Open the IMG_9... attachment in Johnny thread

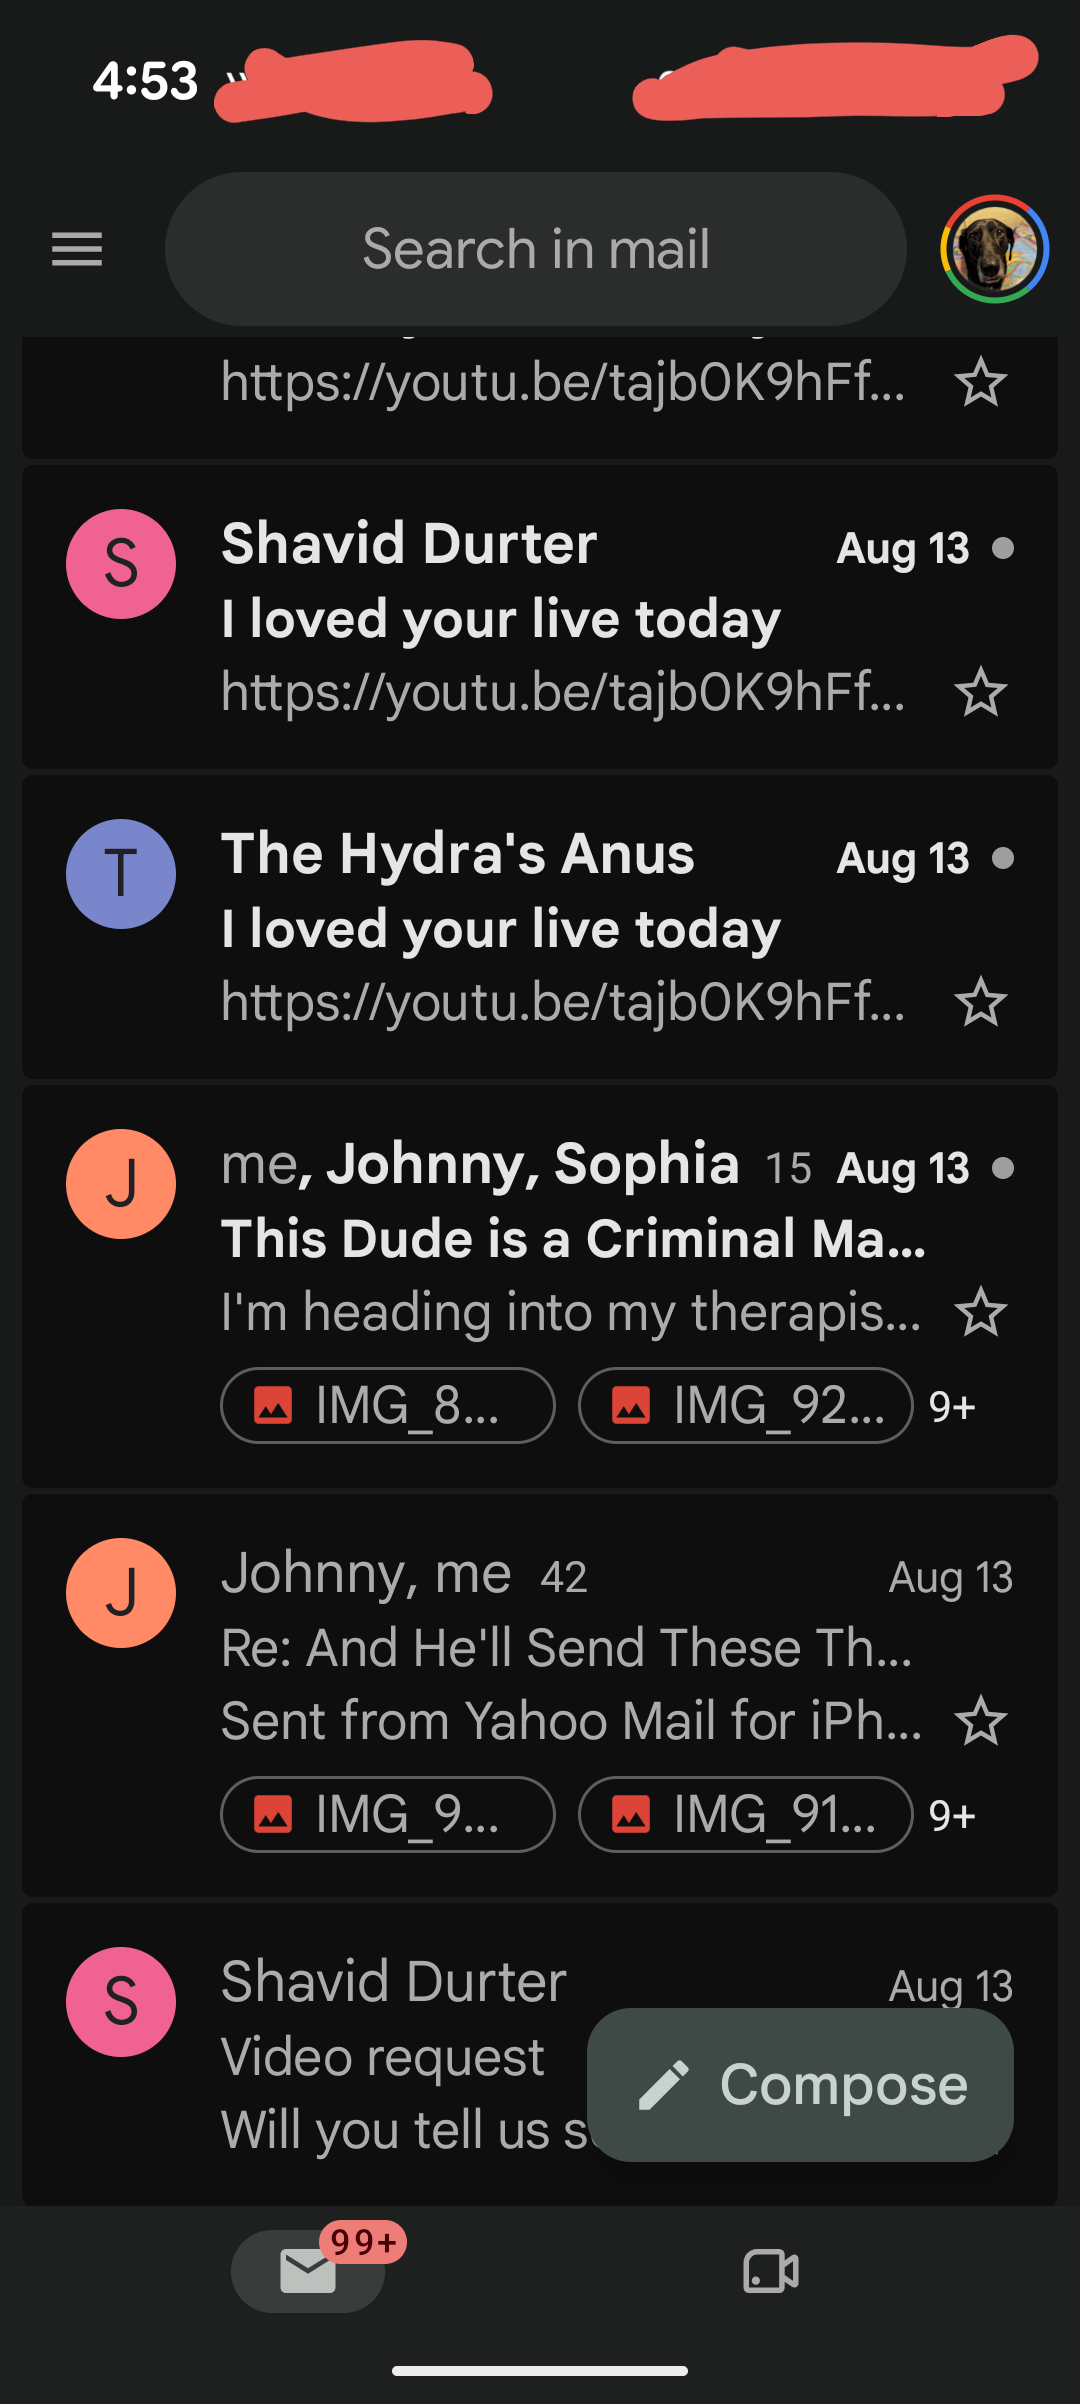[x=388, y=1814]
